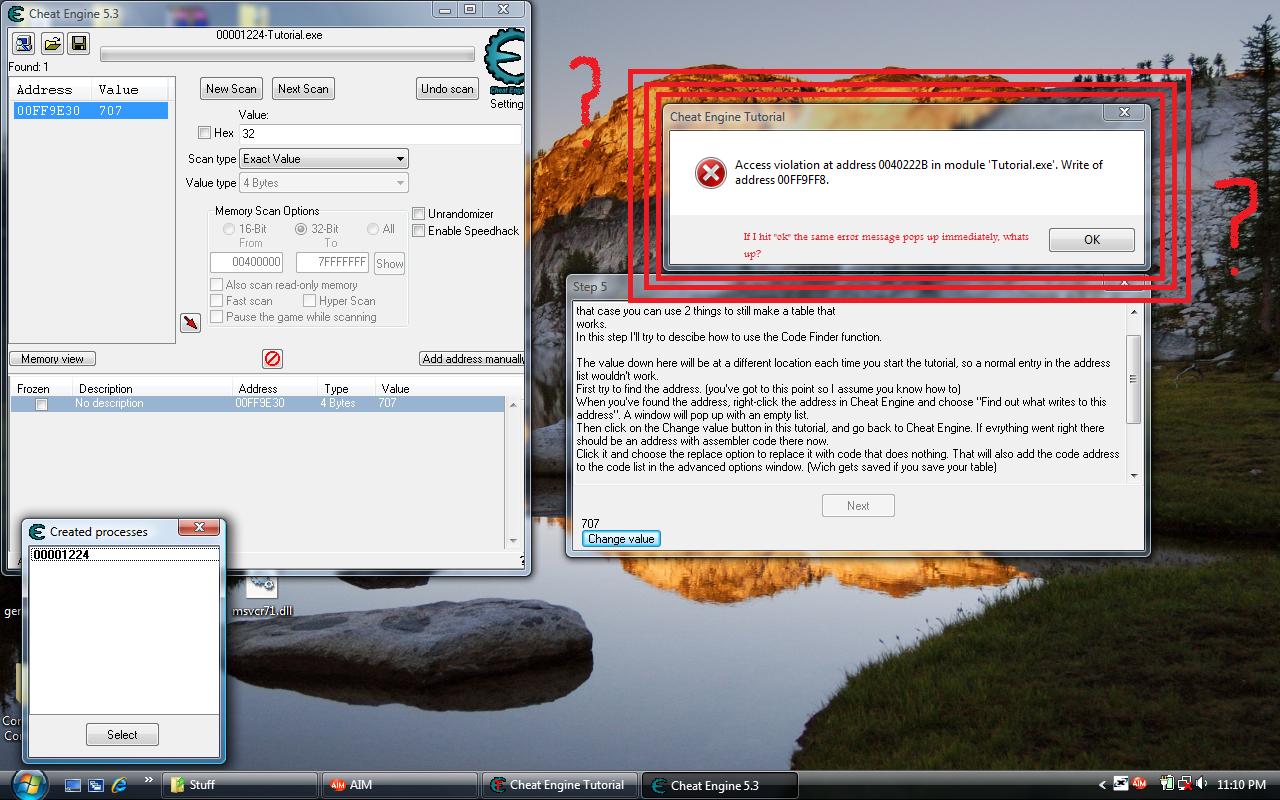Enable the Hex checkbox
The width and height of the screenshot is (1280, 800).
(203, 133)
